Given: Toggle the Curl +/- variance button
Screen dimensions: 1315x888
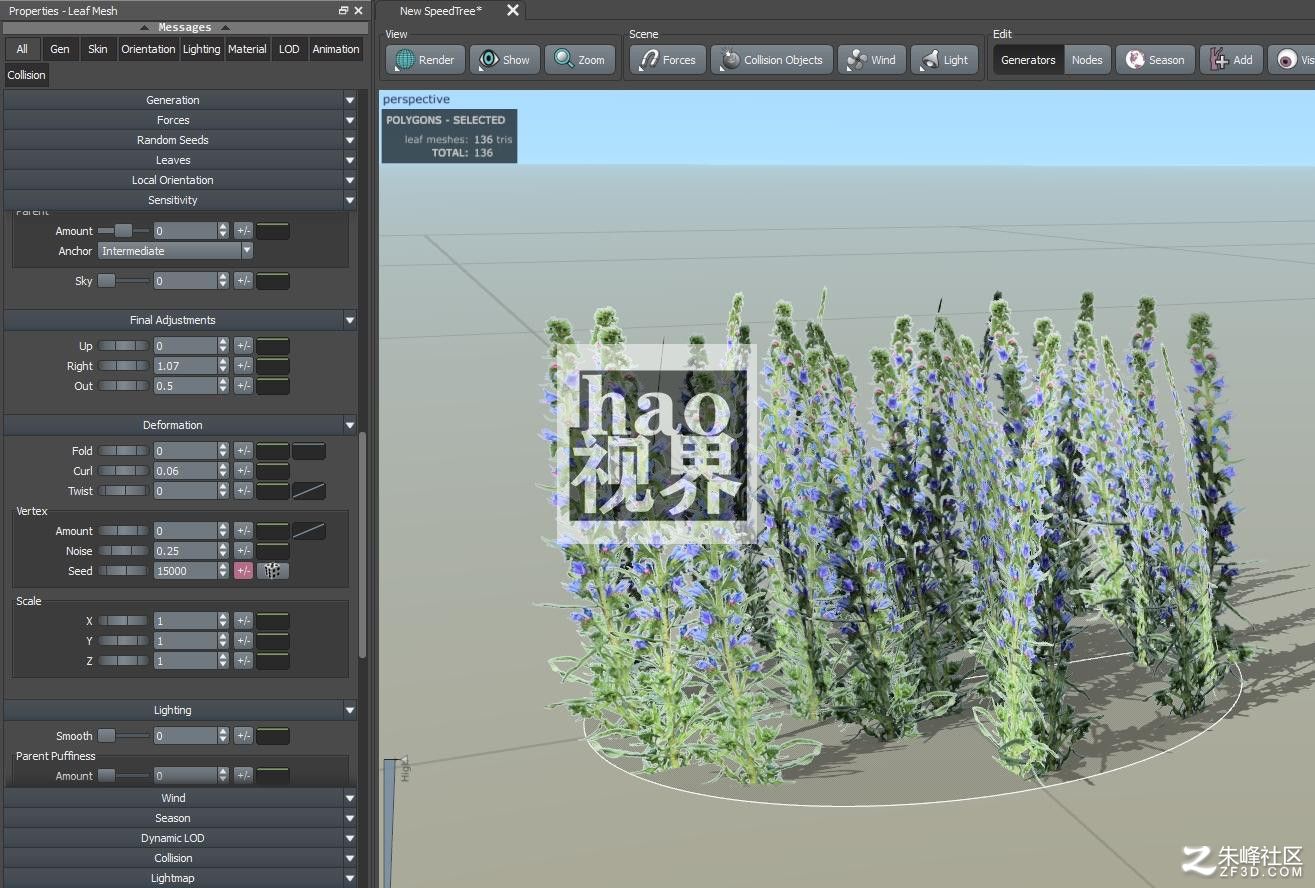Looking at the screenshot, I should click(x=243, y=471).
